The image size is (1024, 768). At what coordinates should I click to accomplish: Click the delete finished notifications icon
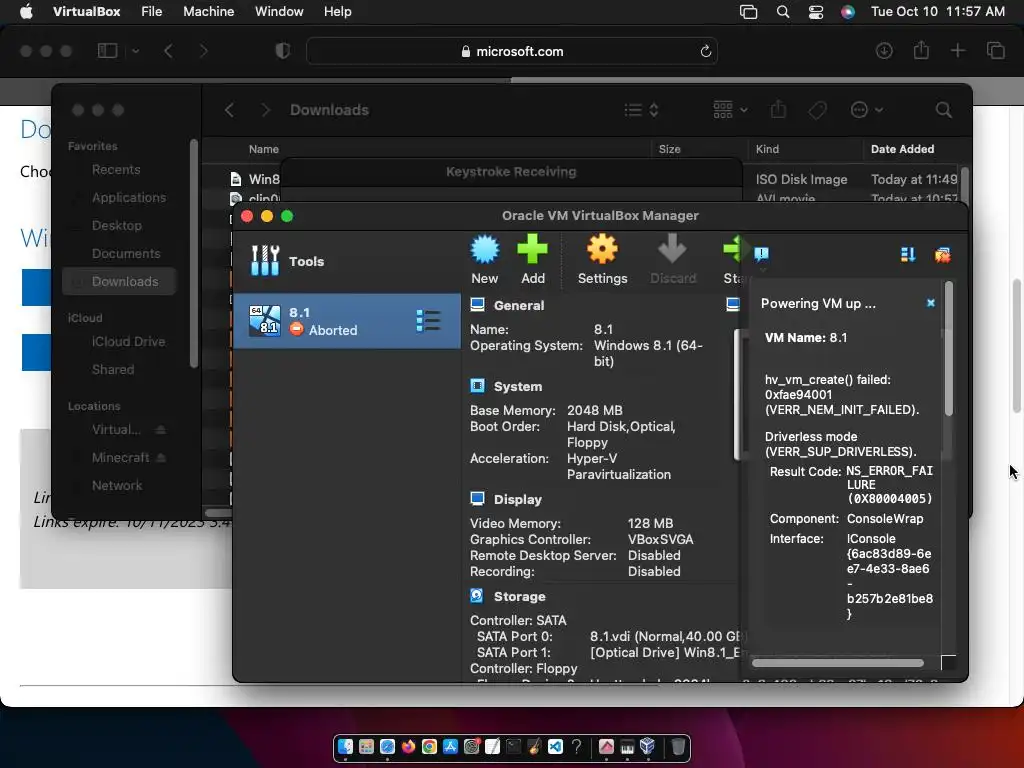click(942, 255)
